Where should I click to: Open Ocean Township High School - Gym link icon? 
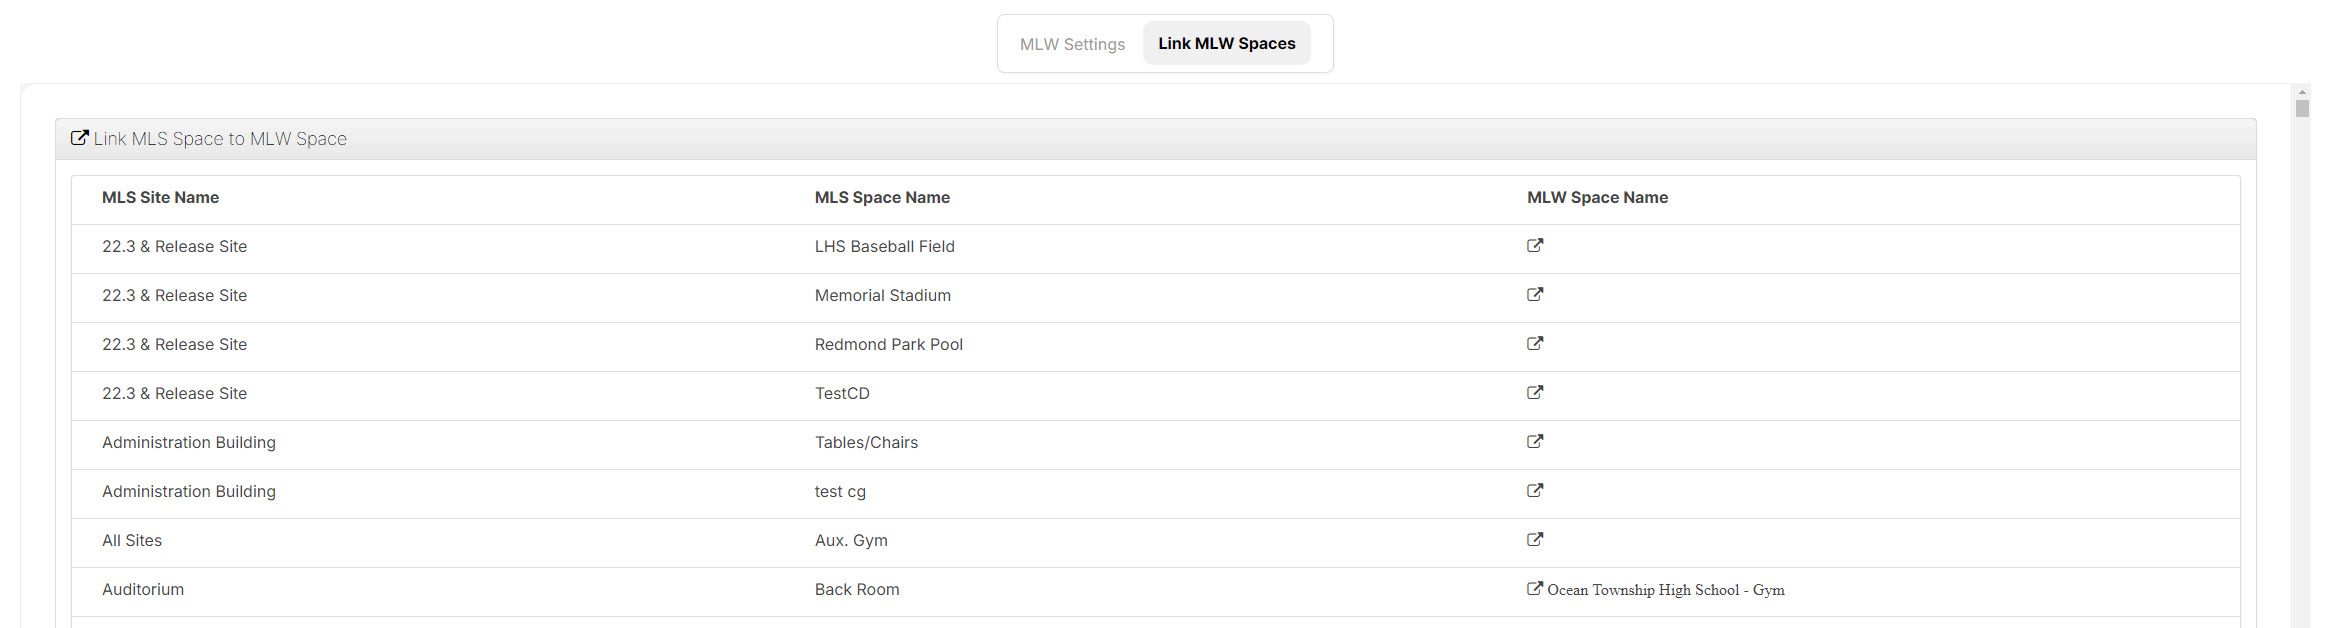click(x=1533, y=588)
